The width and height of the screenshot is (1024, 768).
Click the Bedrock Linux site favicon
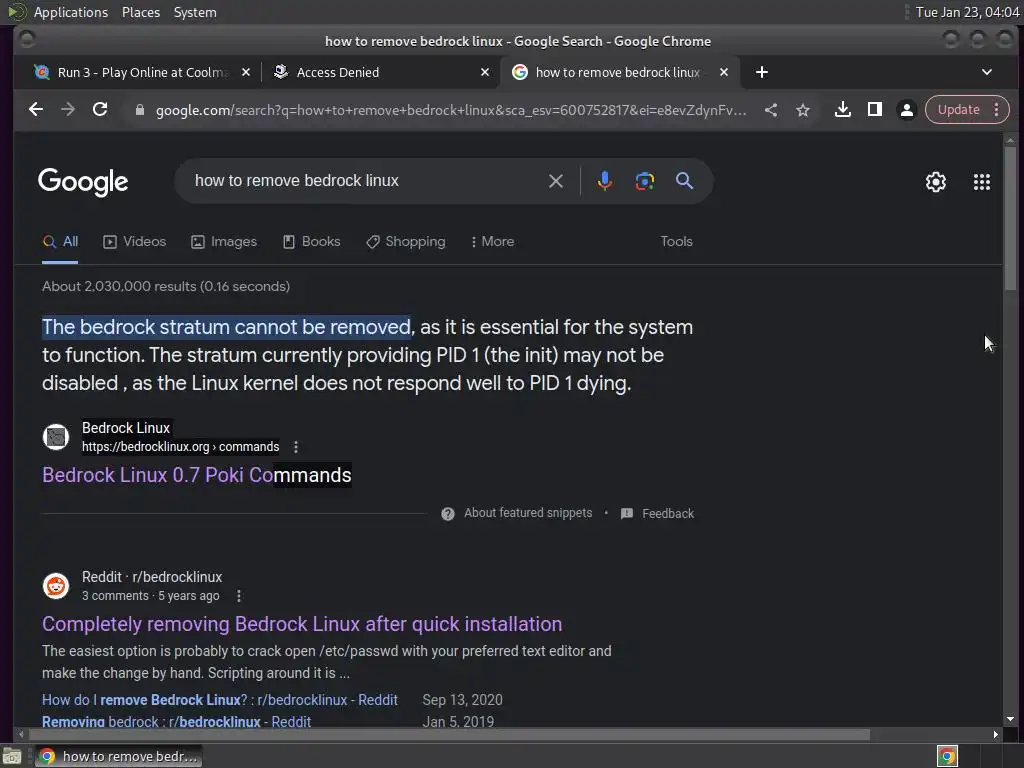pos(56,437)
